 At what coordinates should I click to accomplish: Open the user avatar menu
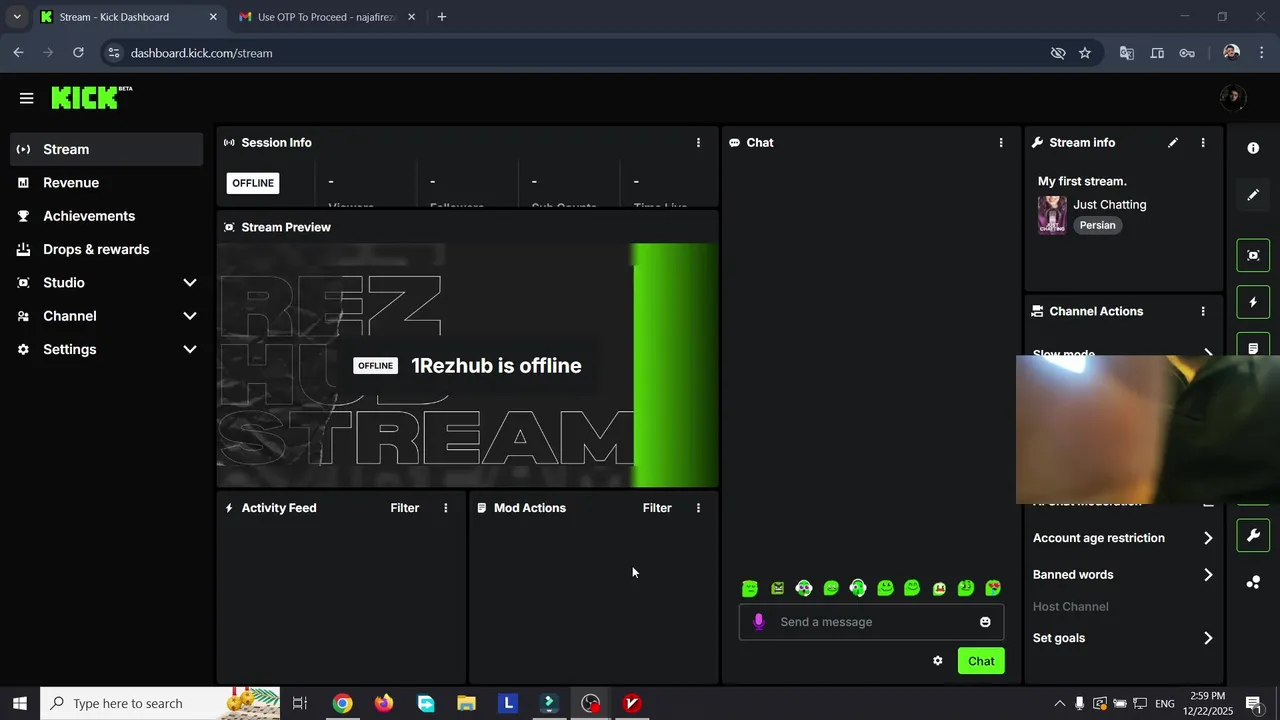click(1233, 98)
